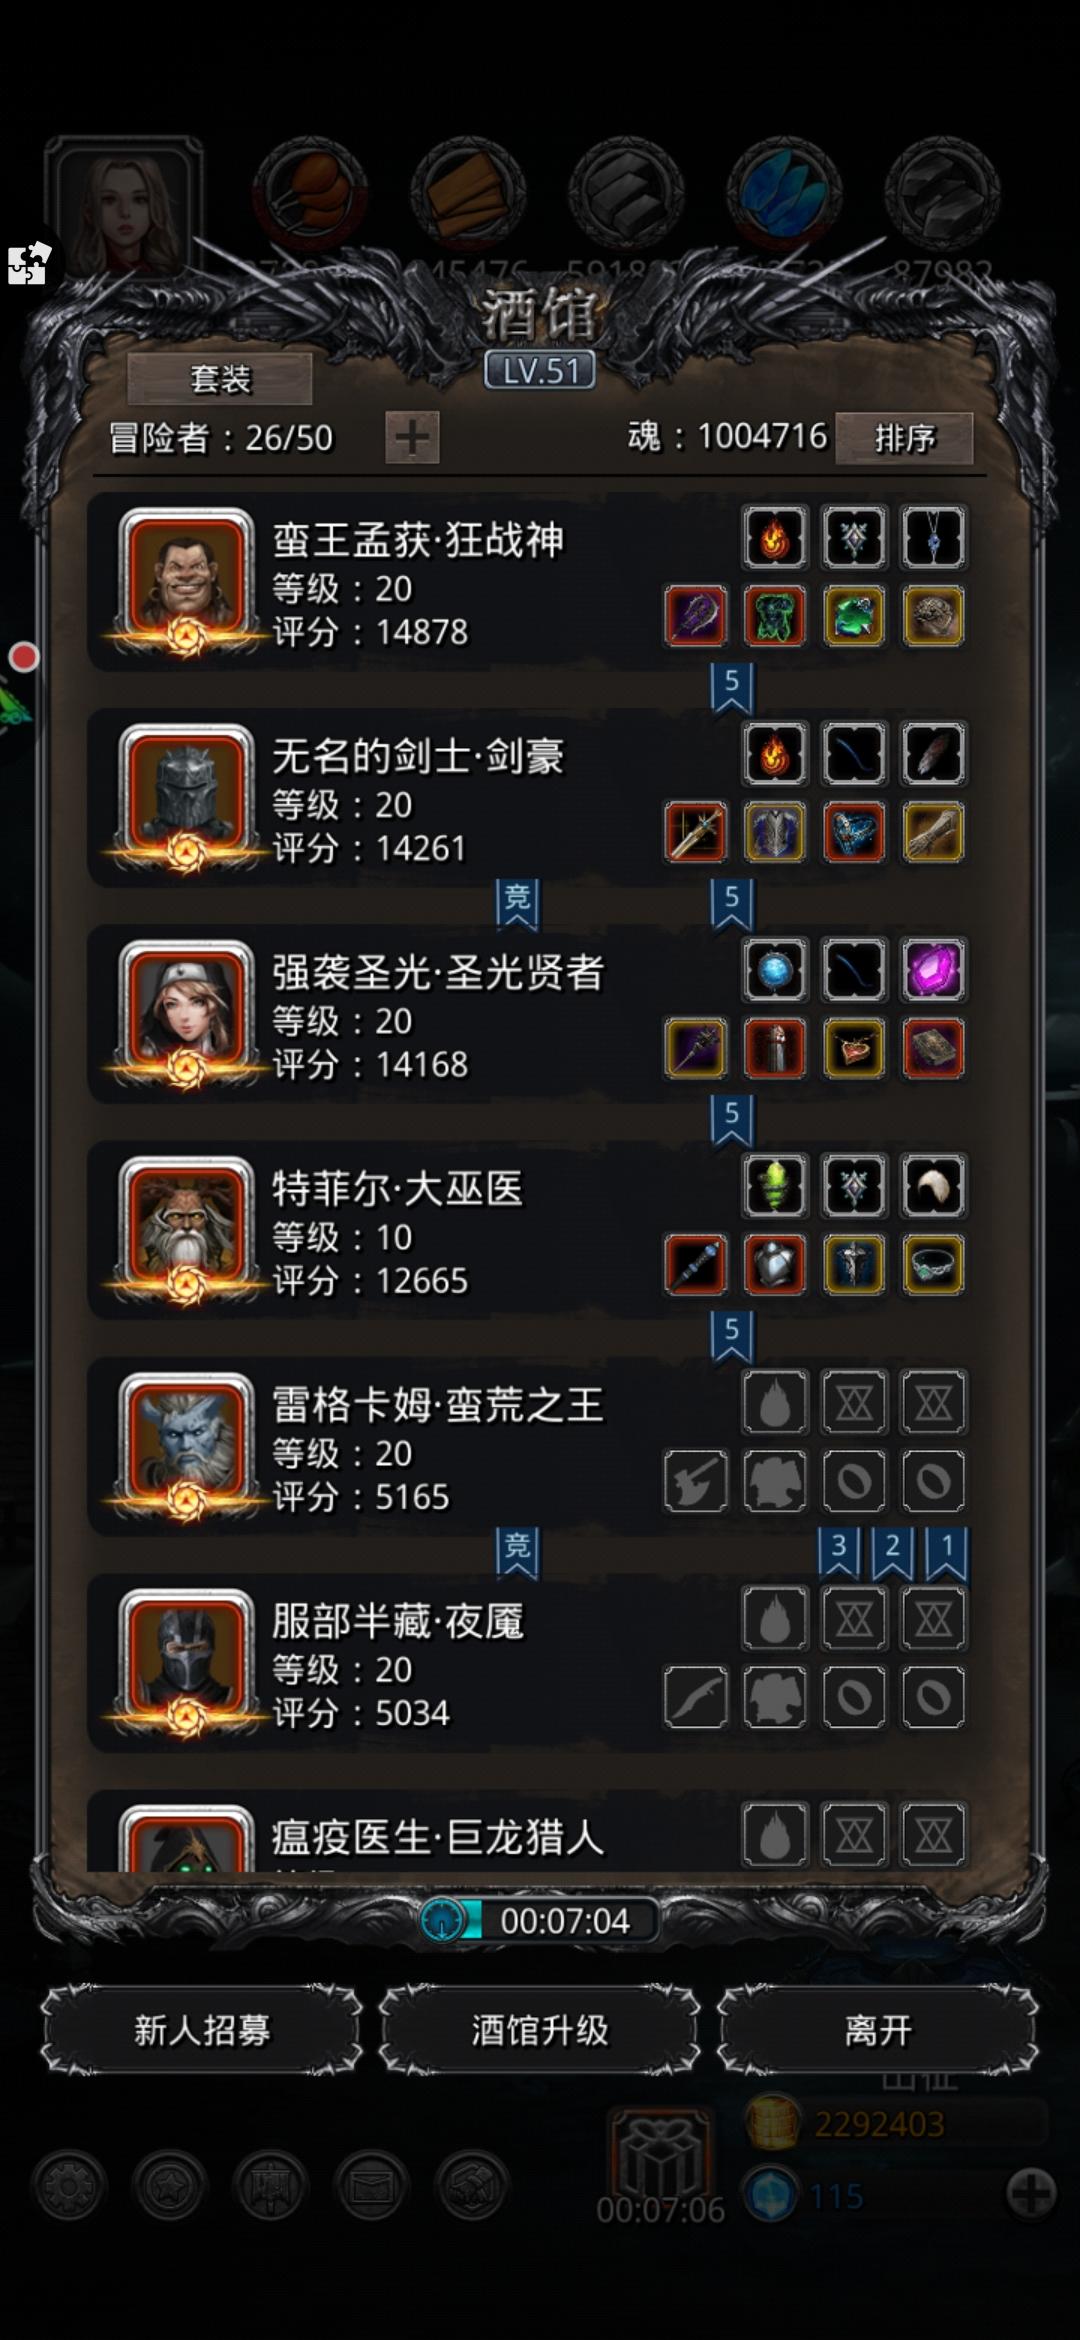
Task: Click the 新人招募 button
Action: [202, 2030]
